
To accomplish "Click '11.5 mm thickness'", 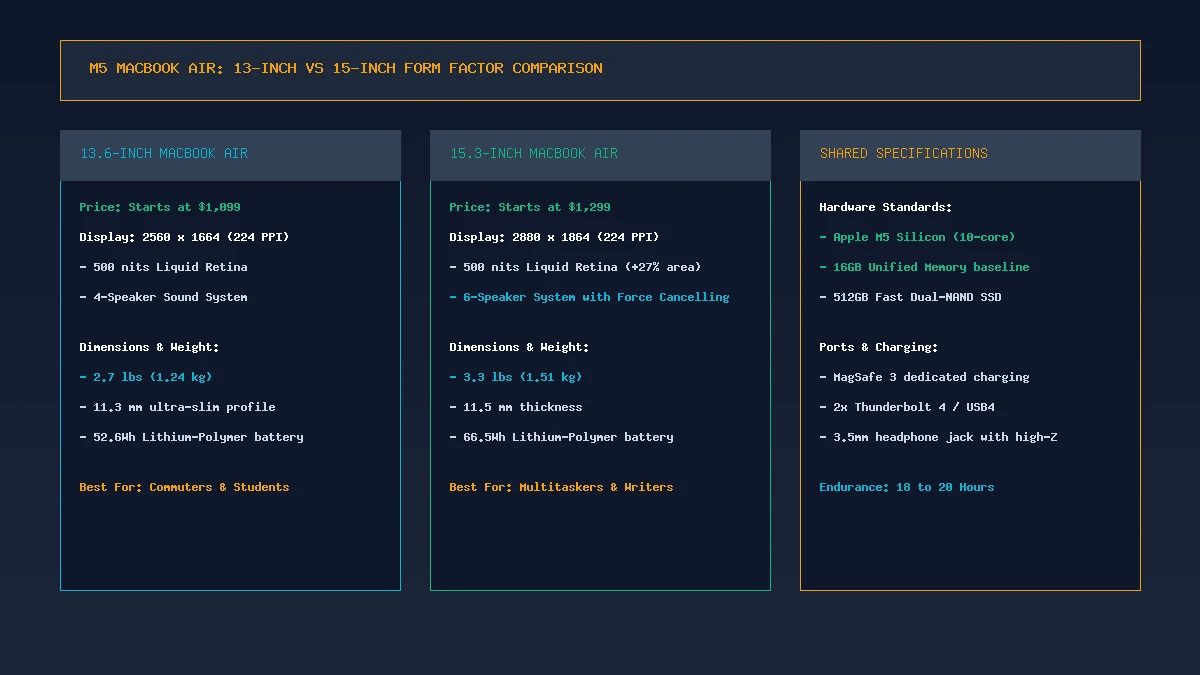I will pyautogui.click(x=516, y=407).
